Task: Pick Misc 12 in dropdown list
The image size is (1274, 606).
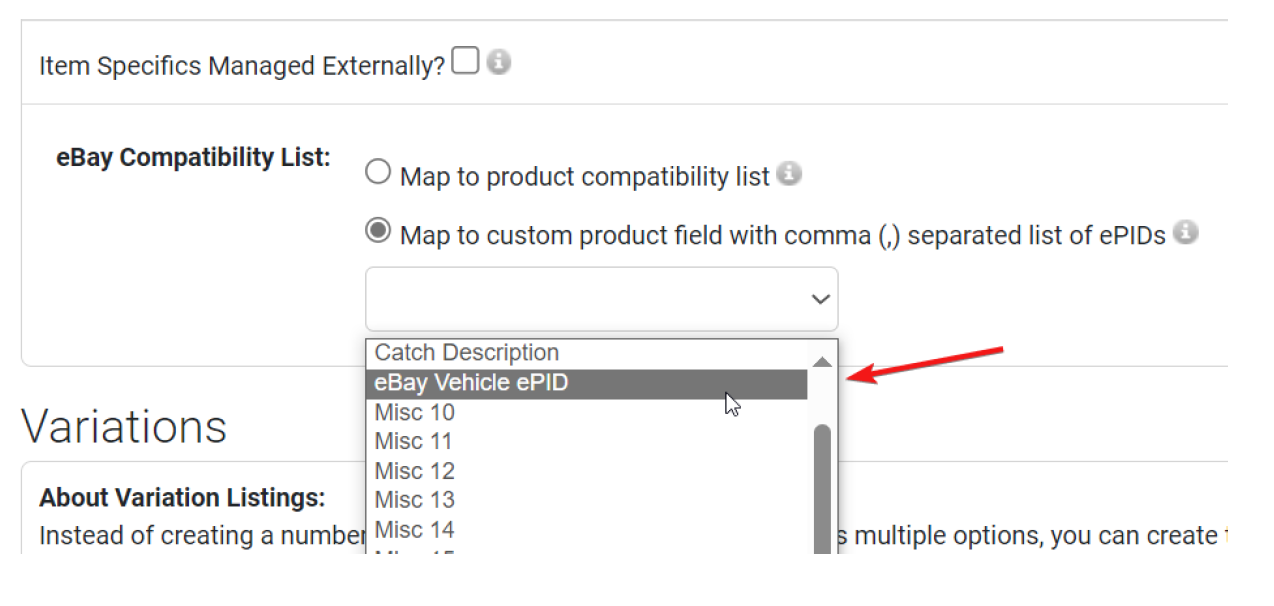Action: click(x=587, y=471)
